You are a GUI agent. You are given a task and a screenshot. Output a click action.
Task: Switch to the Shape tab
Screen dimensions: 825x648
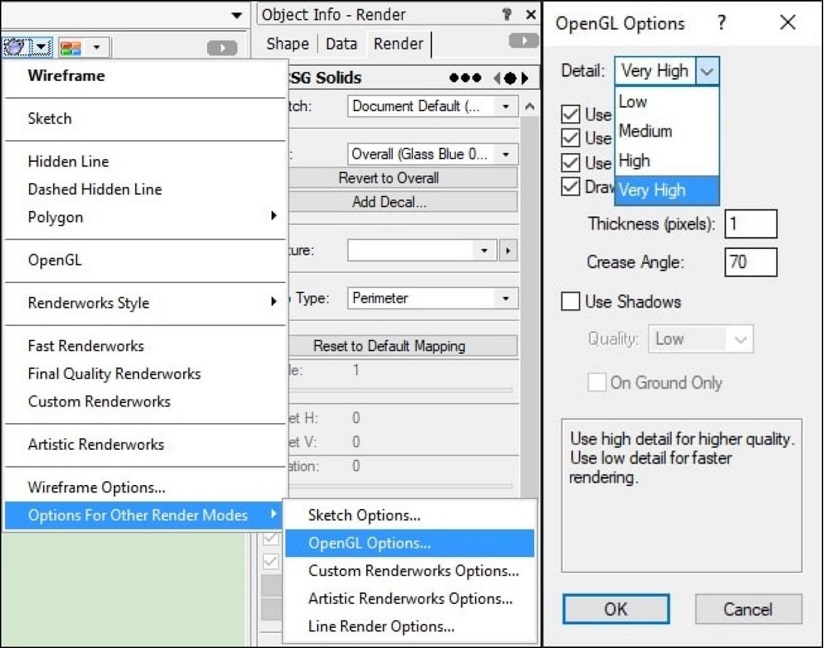point(287,44)
